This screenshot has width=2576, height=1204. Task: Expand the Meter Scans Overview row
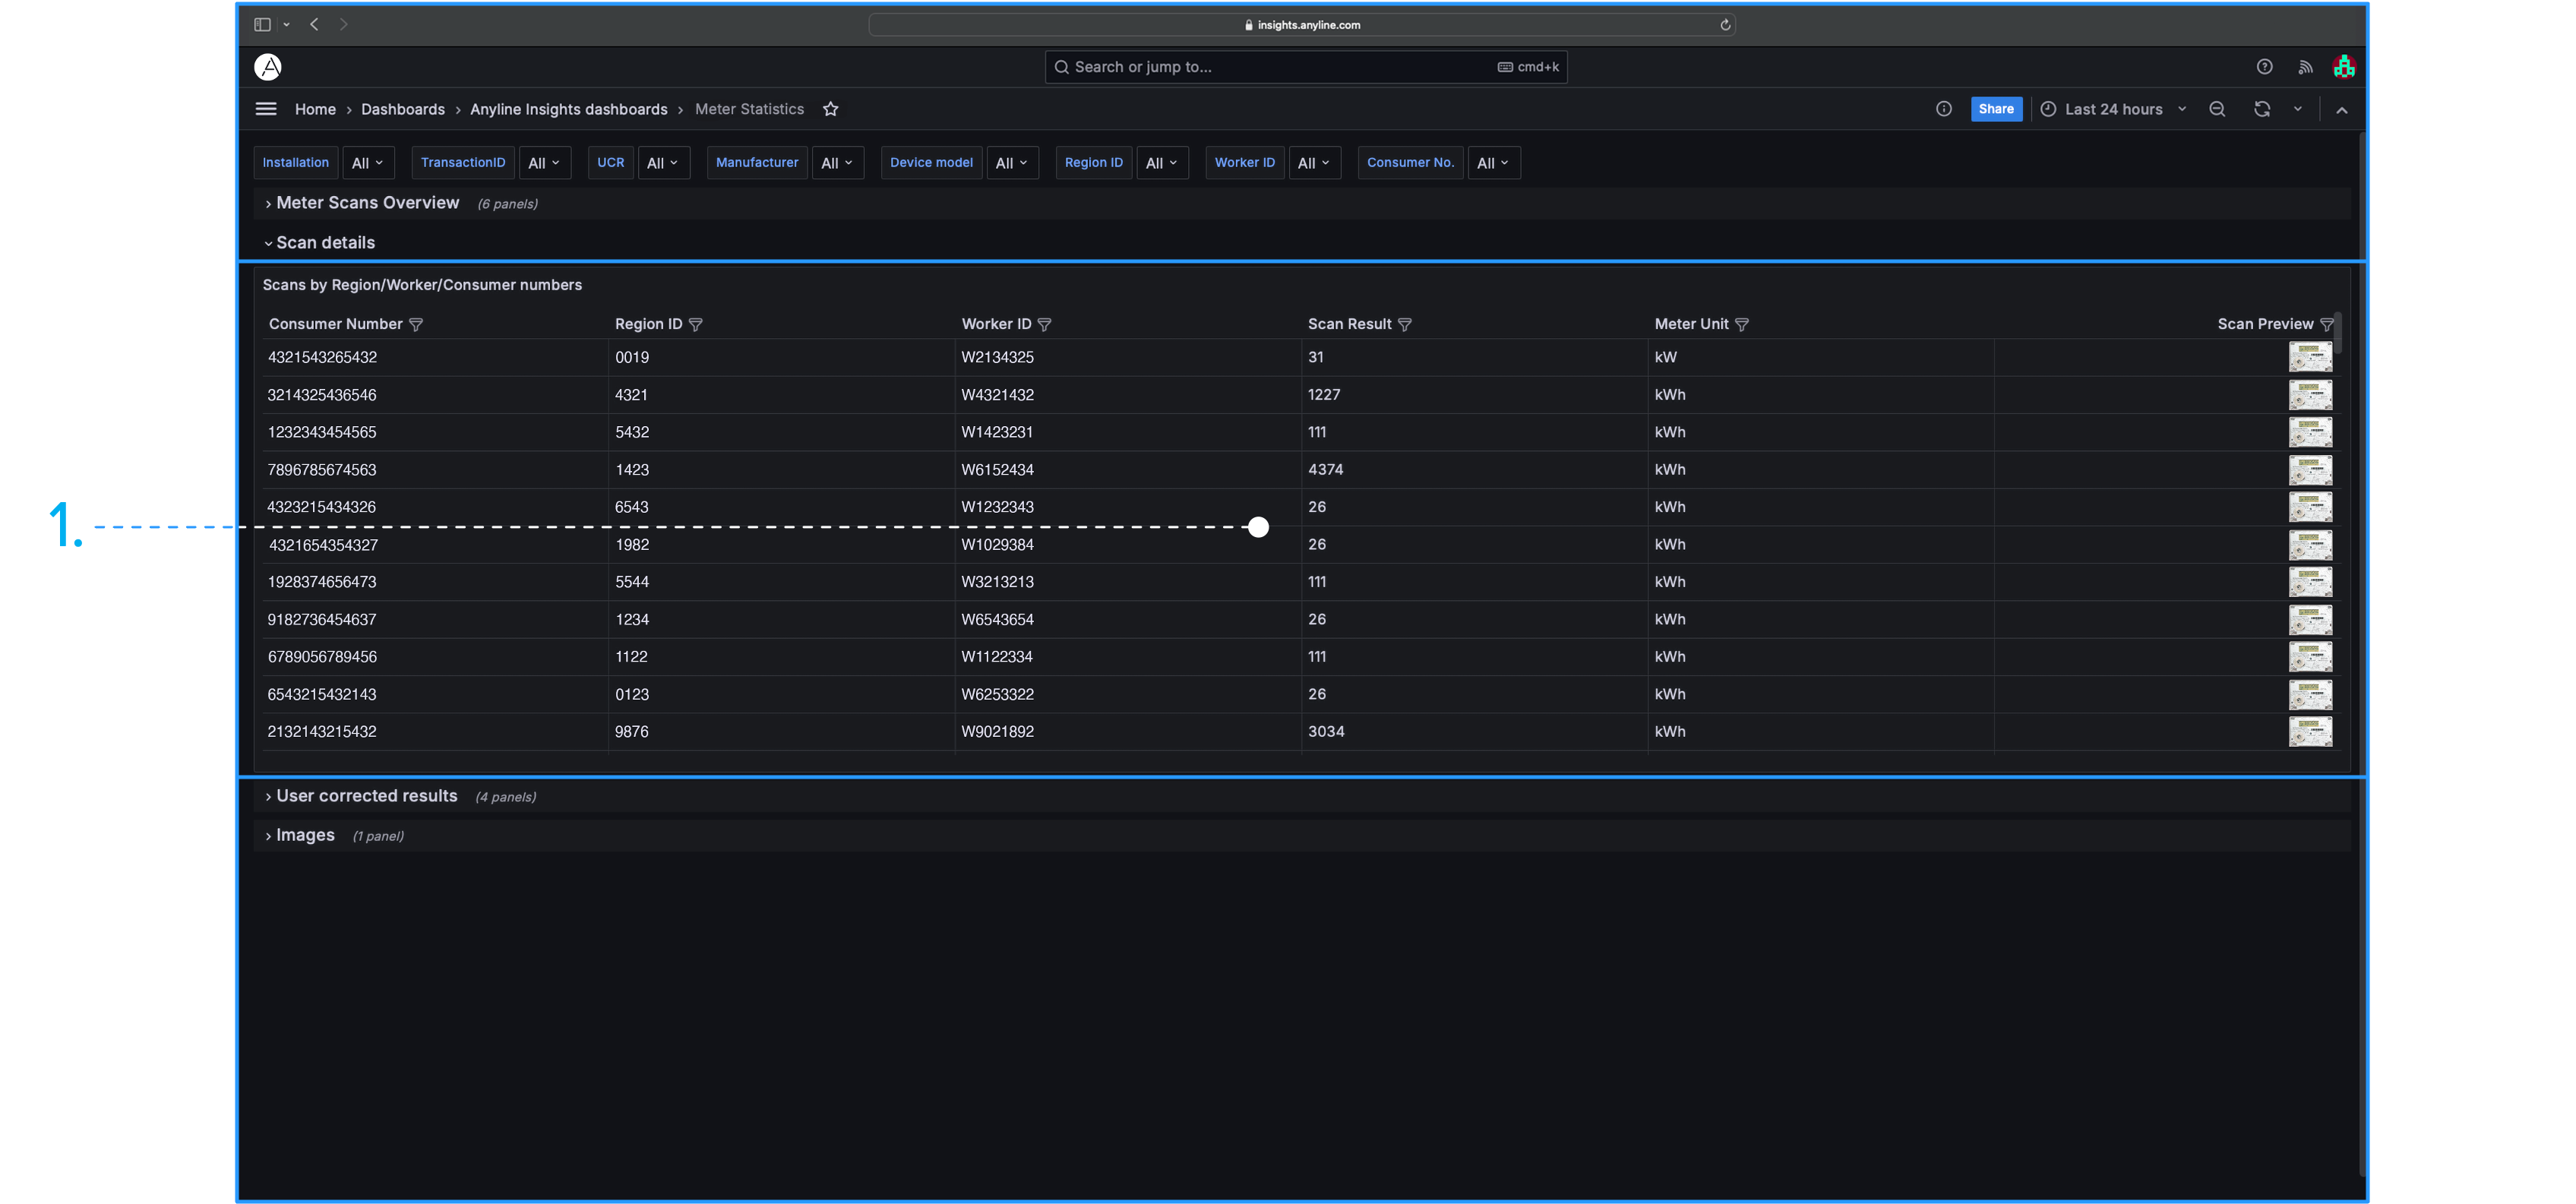click(366, 203)
